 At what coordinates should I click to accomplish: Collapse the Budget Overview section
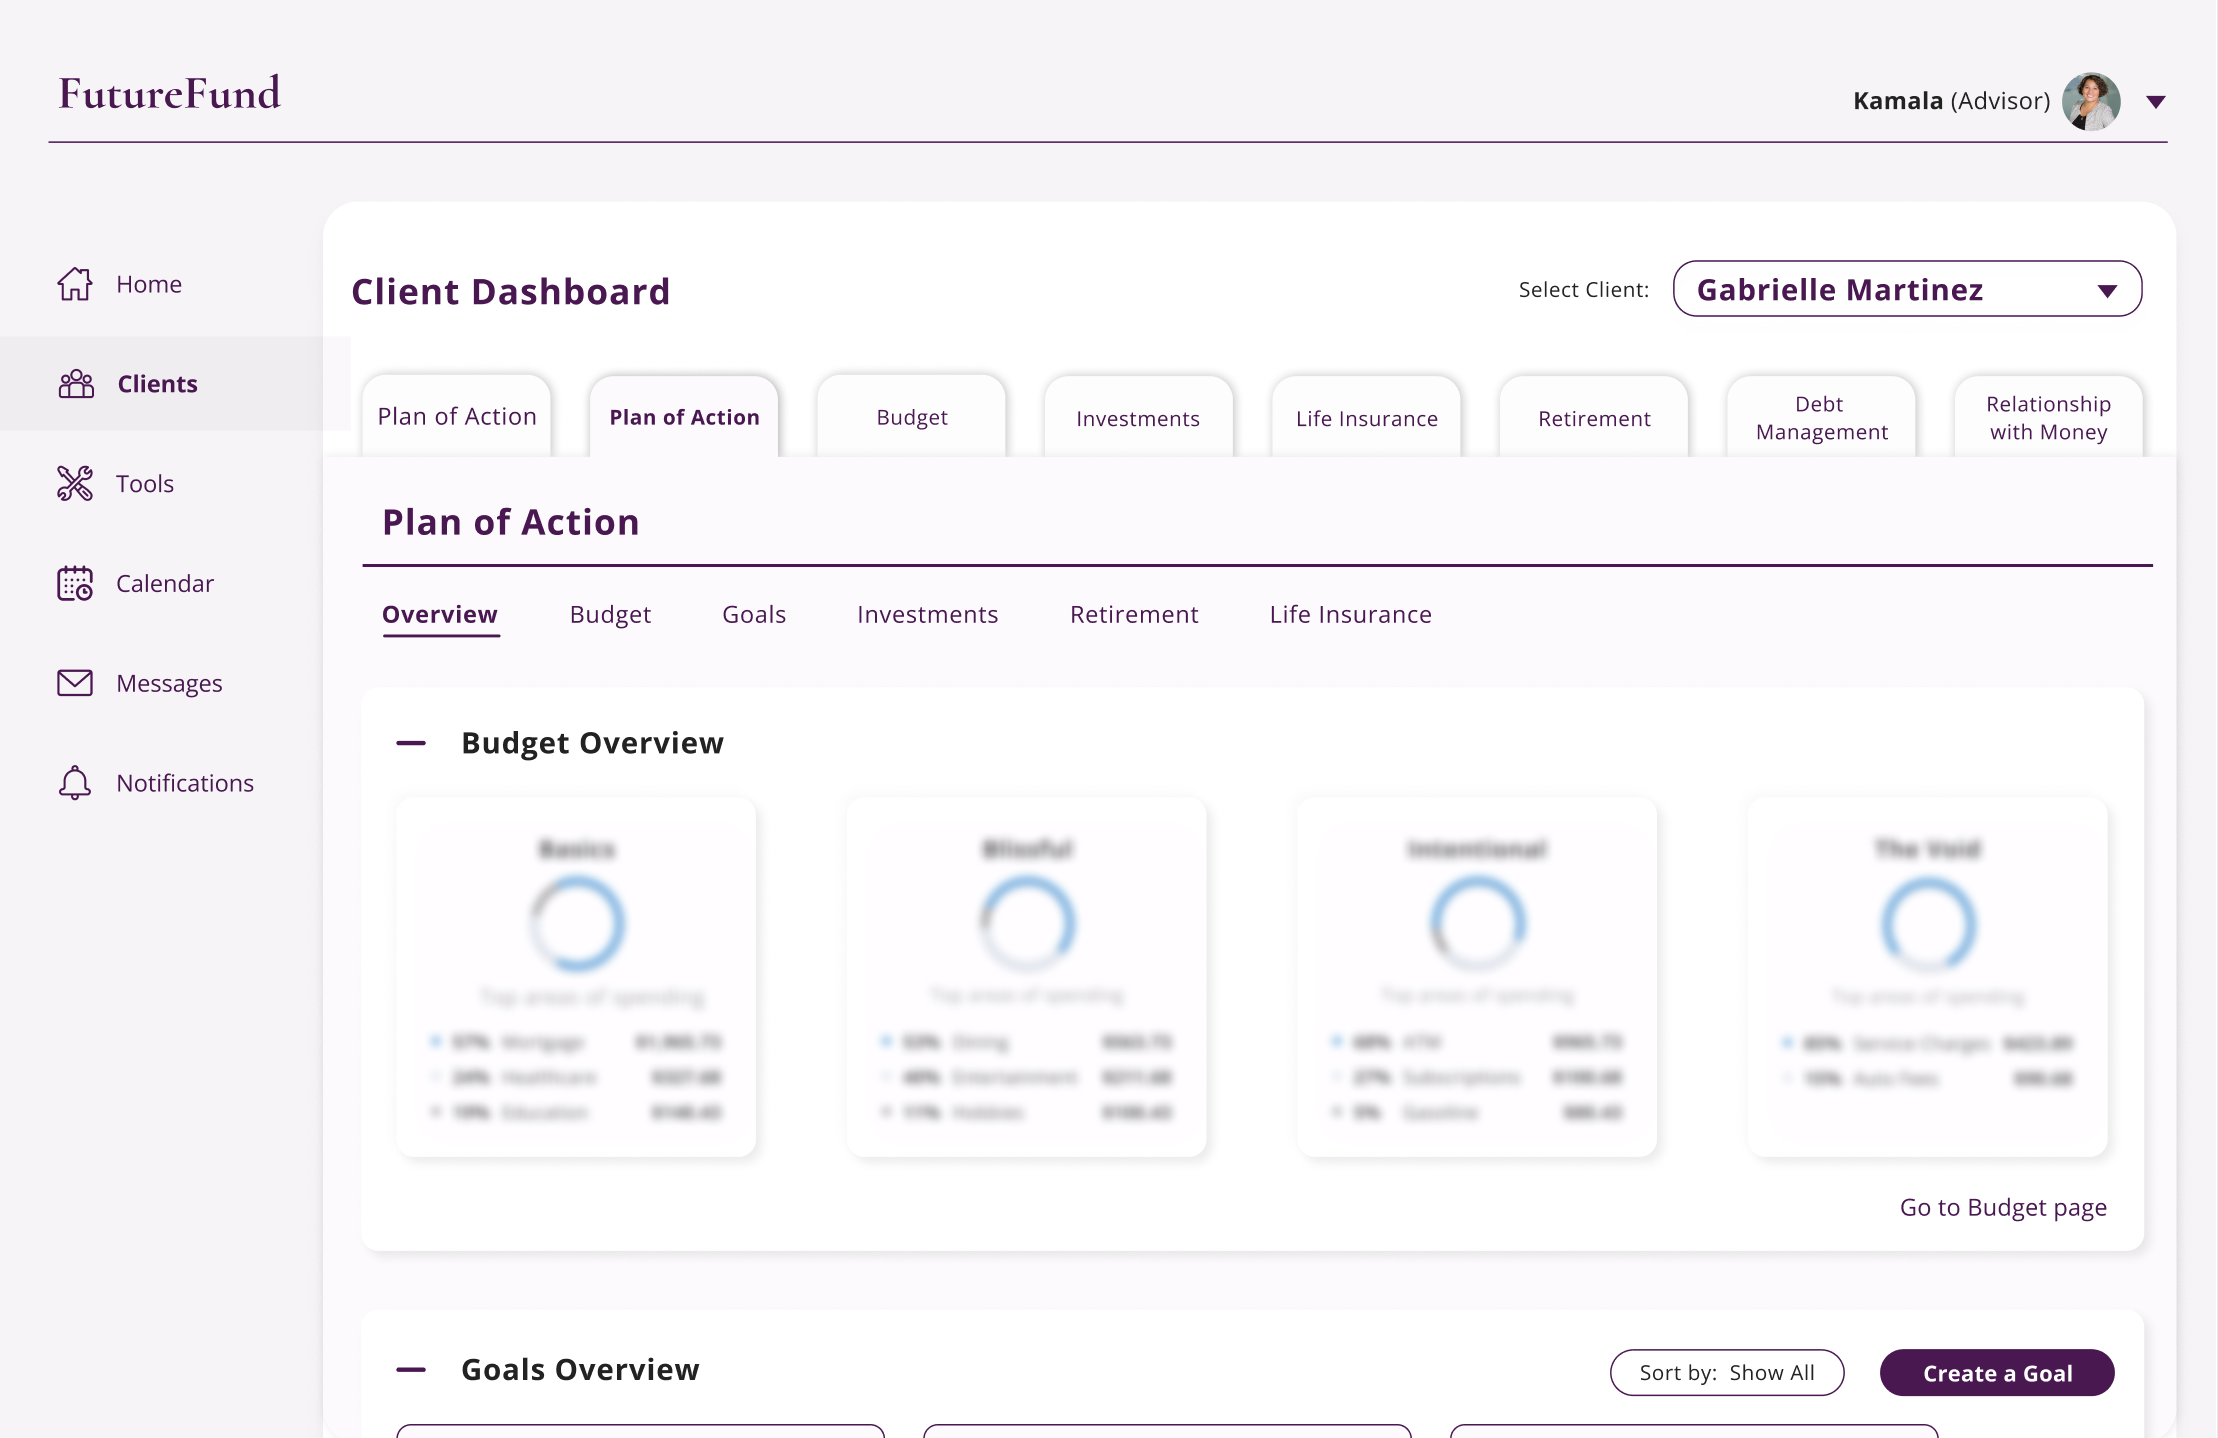click(x=411, y=743)
